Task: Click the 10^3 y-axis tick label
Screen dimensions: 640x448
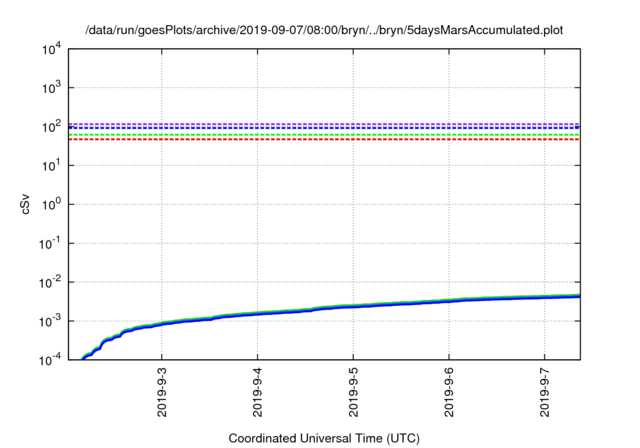Action: (52, 88)
